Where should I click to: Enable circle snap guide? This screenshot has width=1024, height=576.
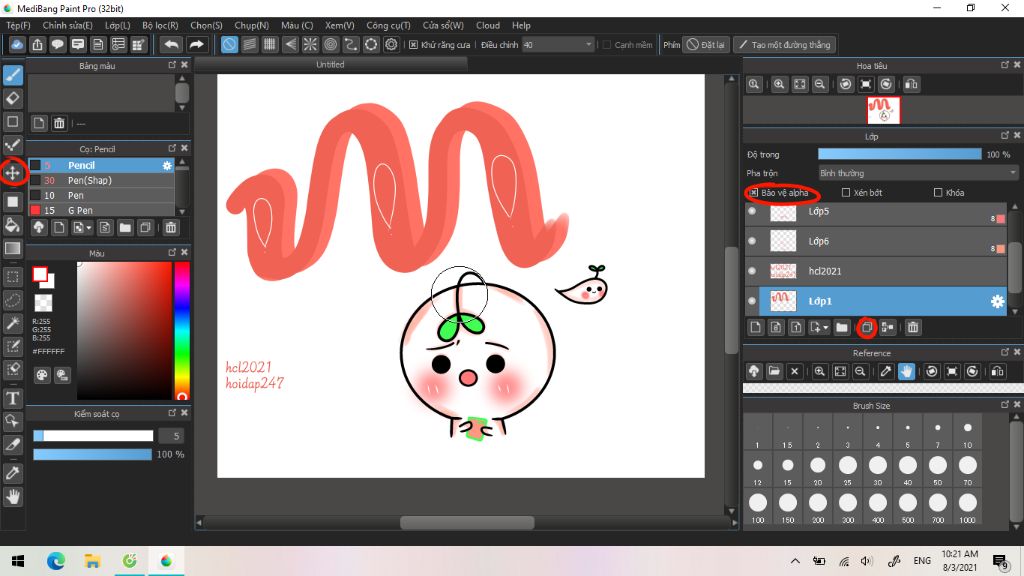tap(330, 44)
